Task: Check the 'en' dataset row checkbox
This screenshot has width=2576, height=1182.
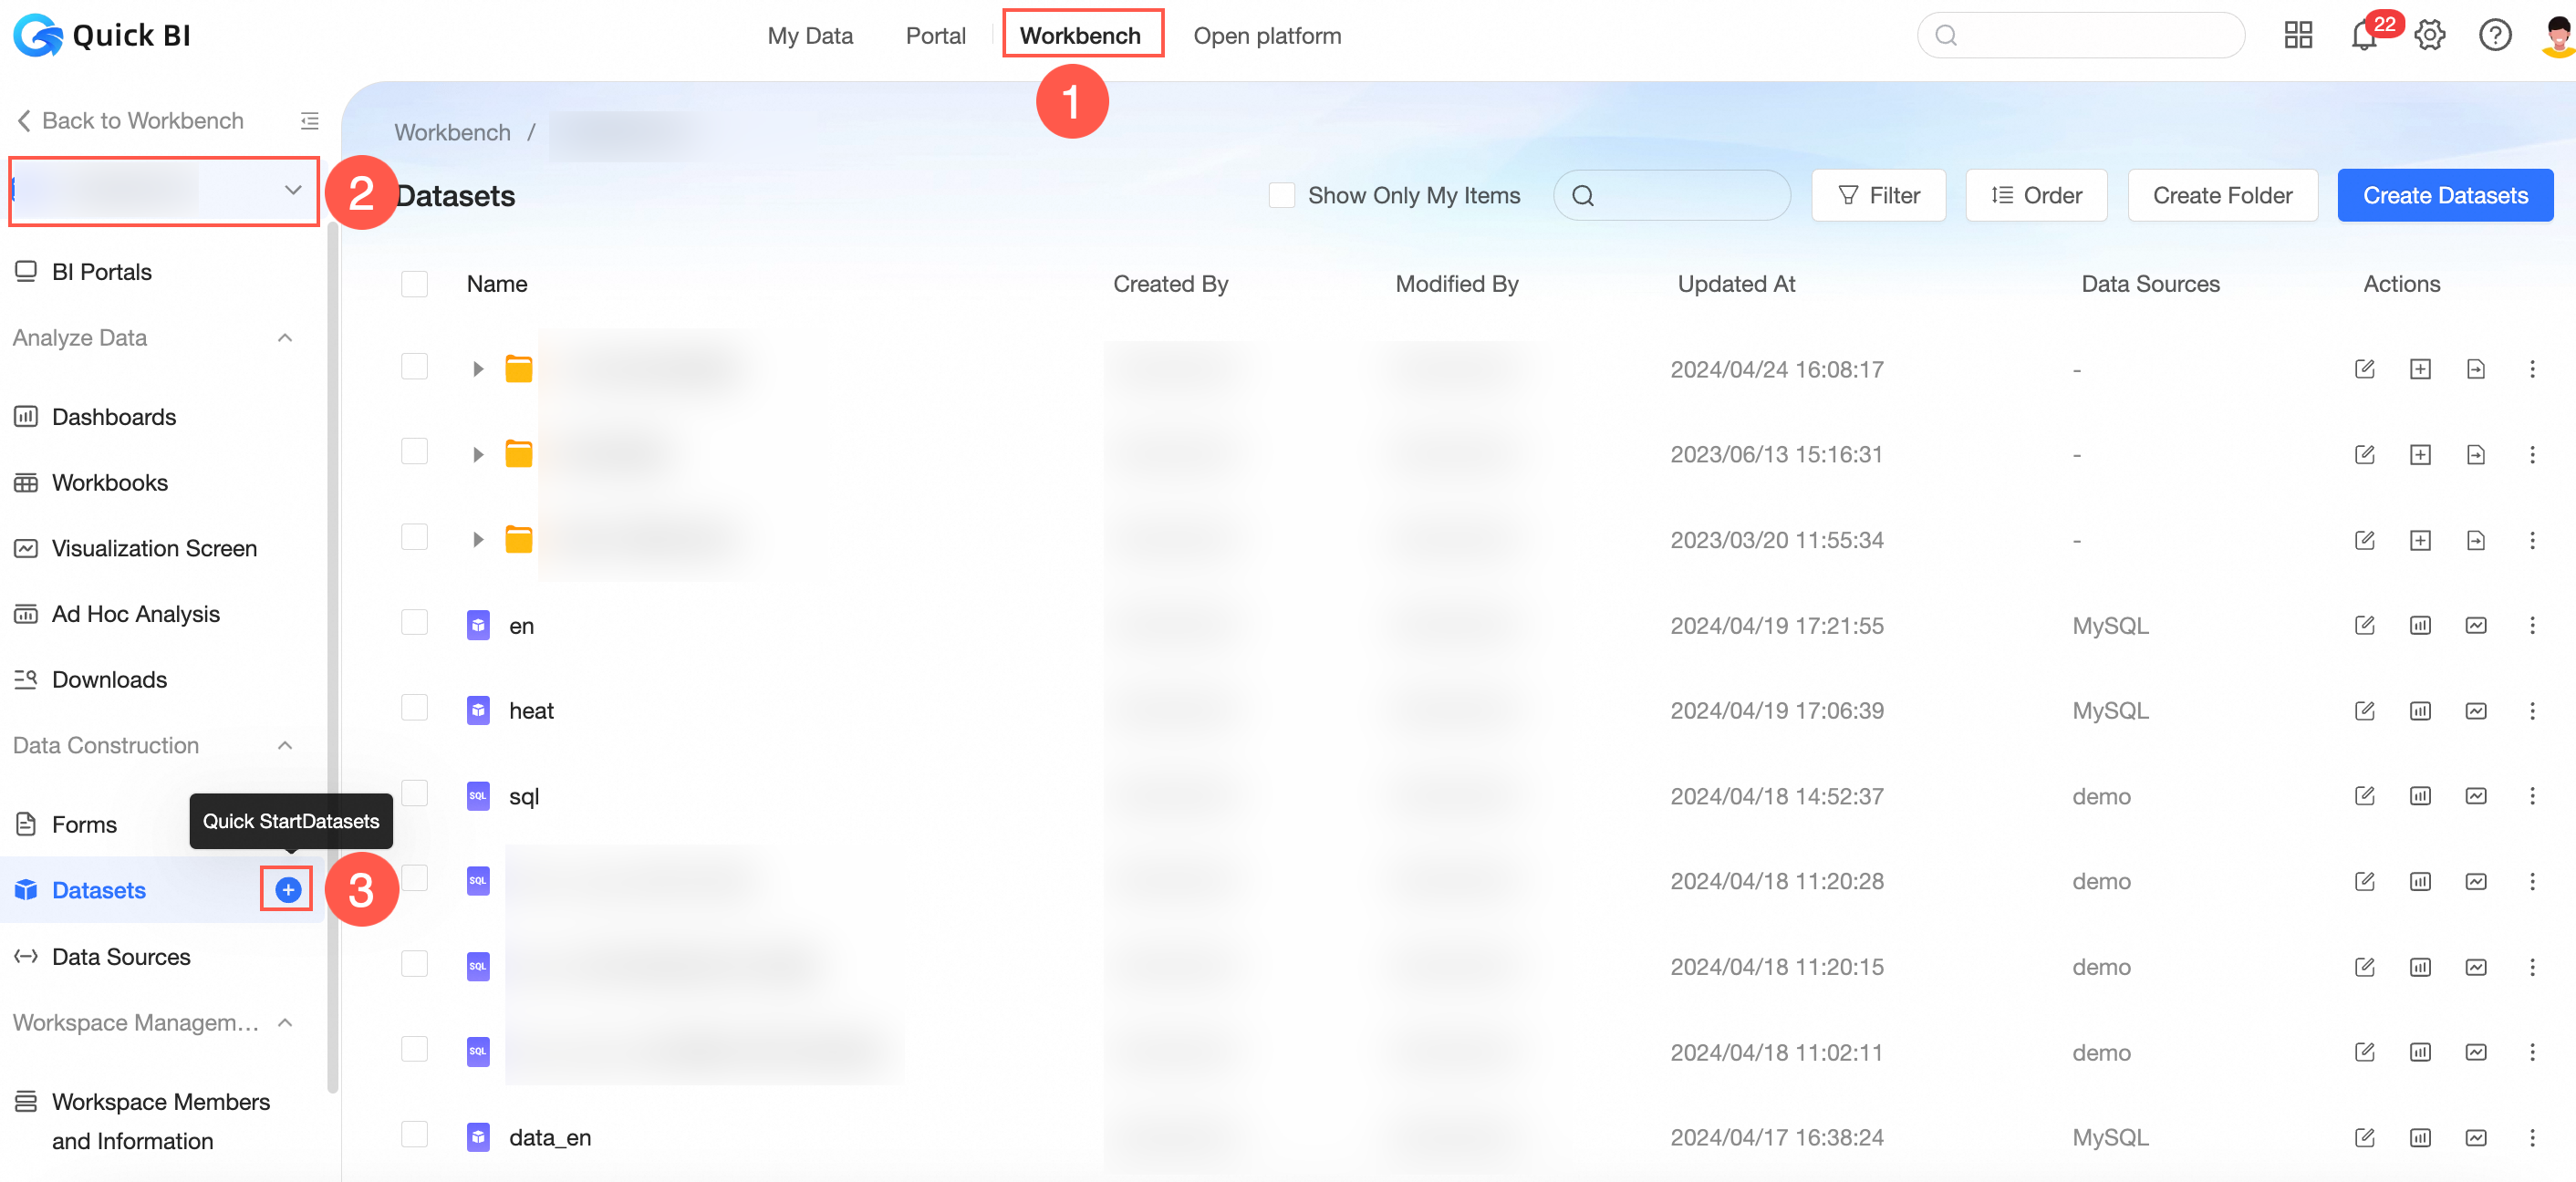Action: pos(414,622)
